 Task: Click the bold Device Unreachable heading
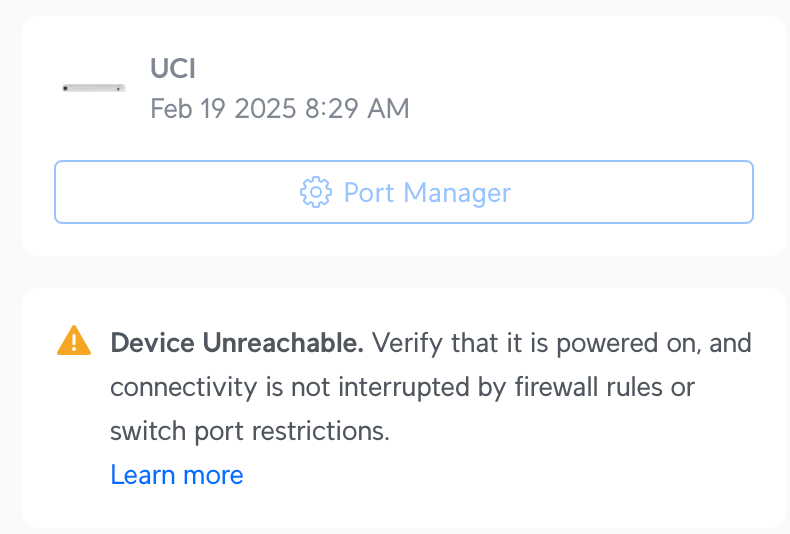click(x=237, y=344)
